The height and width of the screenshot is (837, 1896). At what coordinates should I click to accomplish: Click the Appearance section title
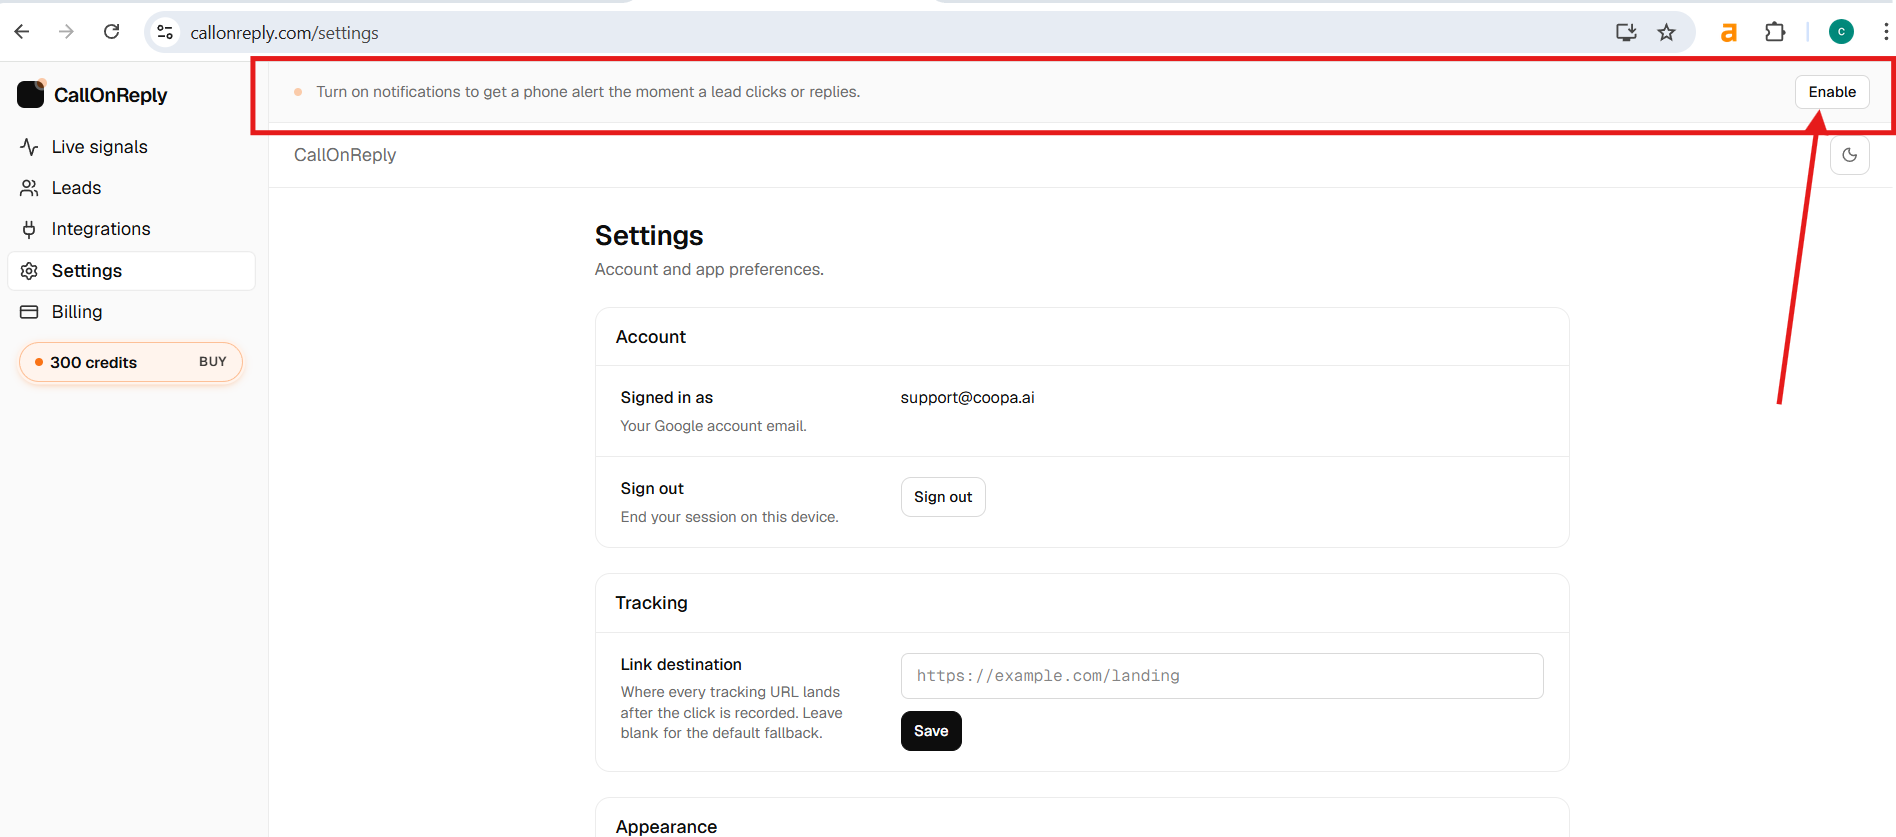click(666, 827)
